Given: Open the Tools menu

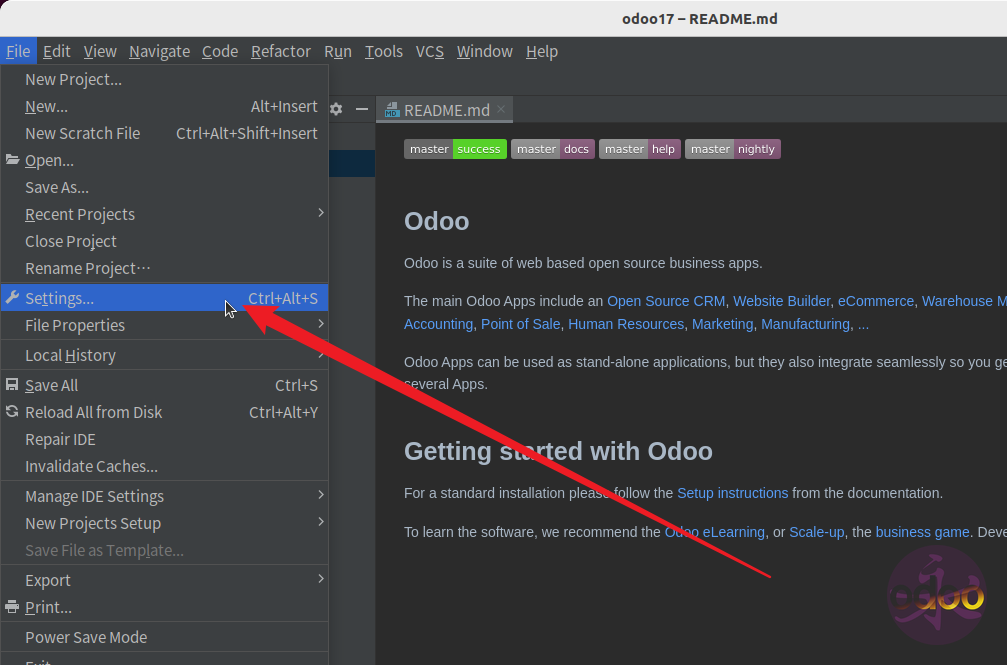Looking at the screenshot, I should pos(384,51).
